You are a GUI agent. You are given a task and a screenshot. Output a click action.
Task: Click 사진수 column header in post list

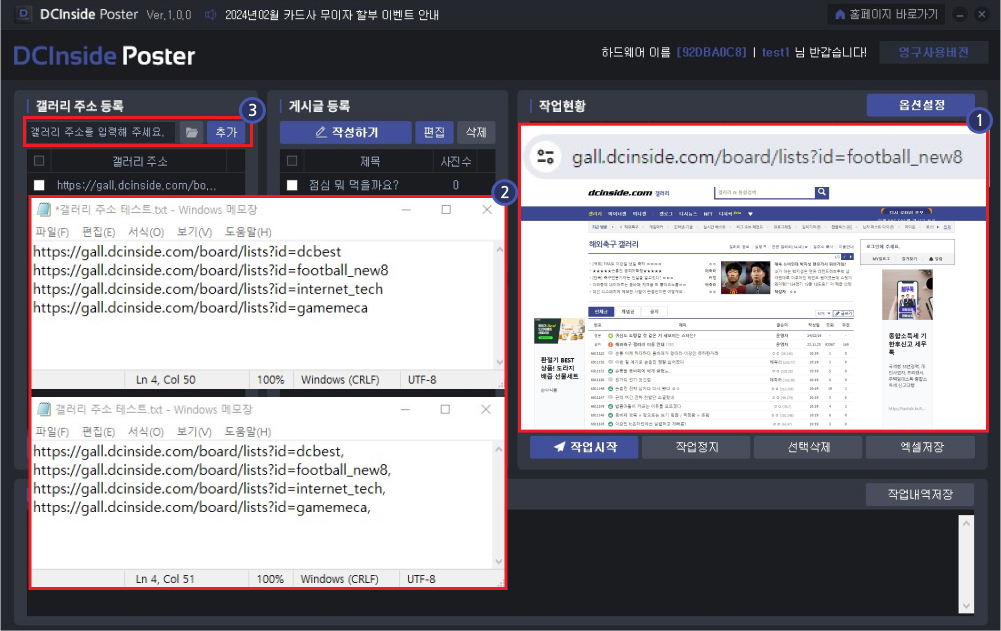point(456,162)
